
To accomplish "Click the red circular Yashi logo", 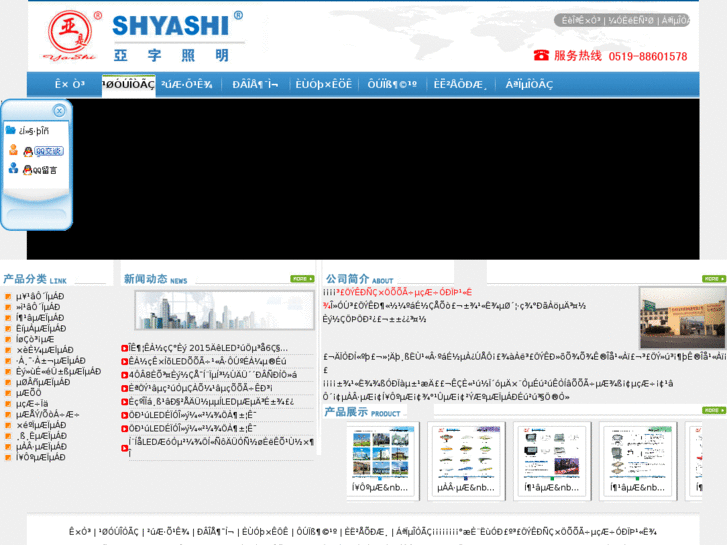I will point(70,32).
